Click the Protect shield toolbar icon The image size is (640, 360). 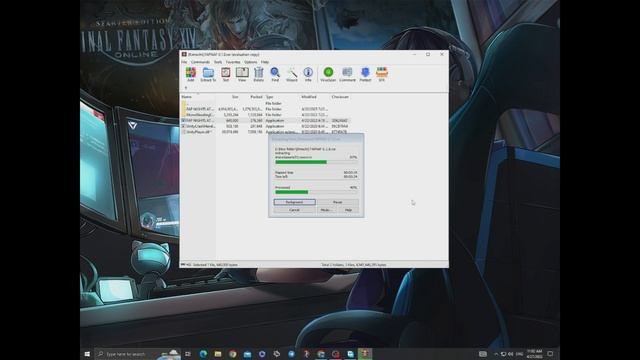365,74
